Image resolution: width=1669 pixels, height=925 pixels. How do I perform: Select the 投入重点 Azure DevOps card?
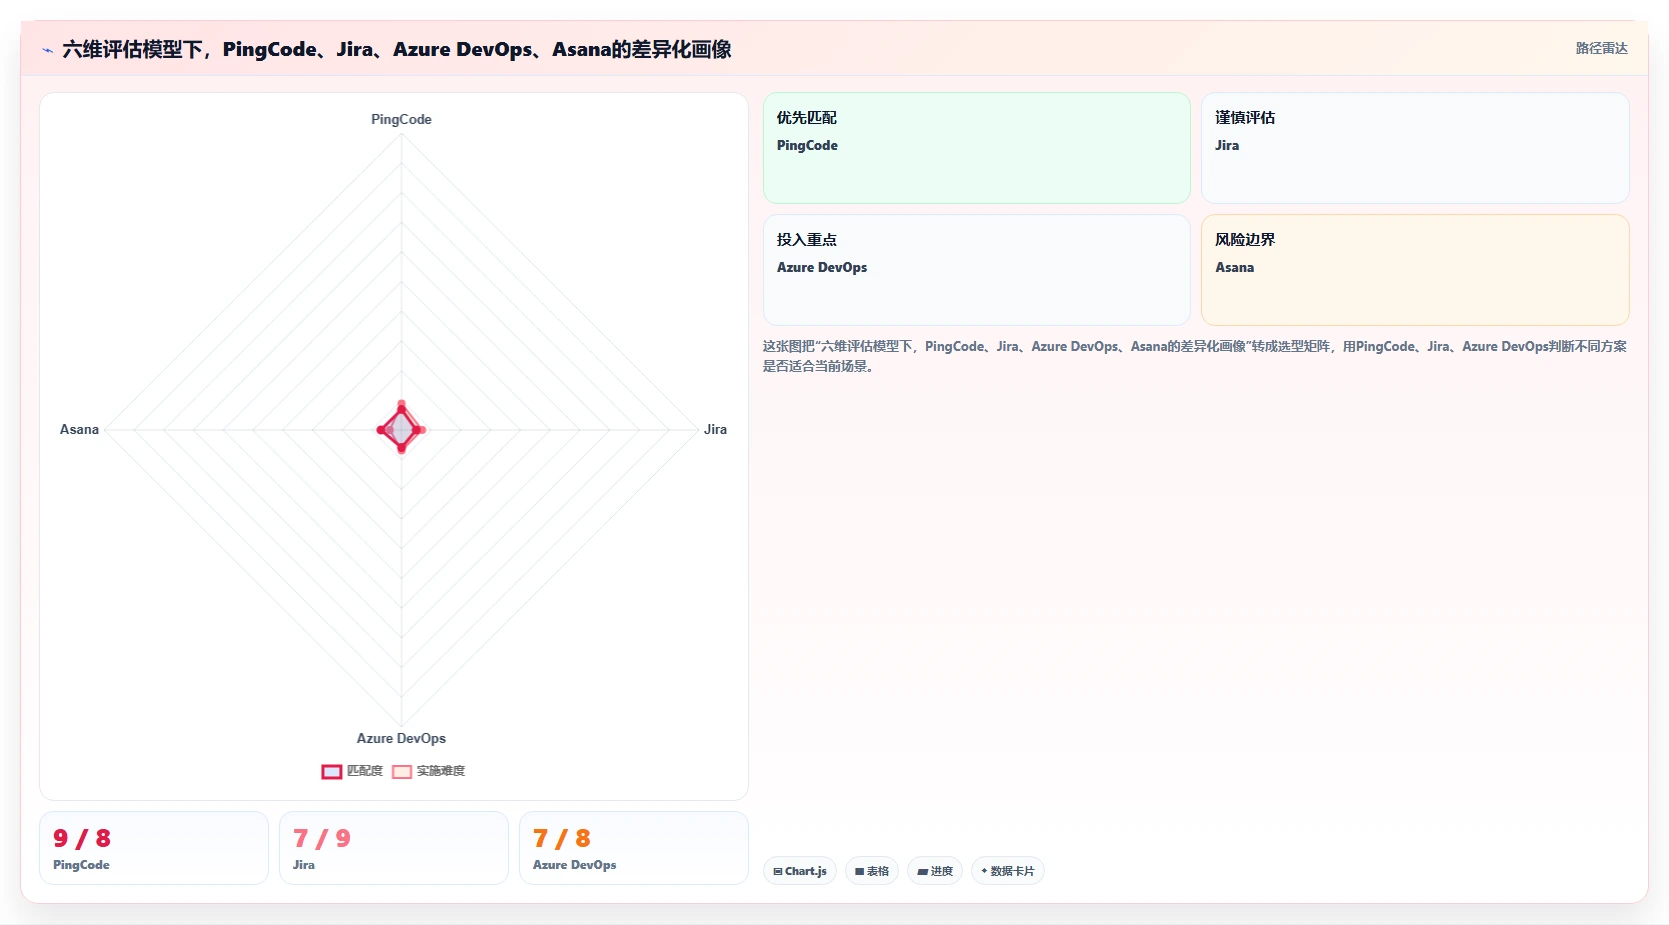pos(976,270)
